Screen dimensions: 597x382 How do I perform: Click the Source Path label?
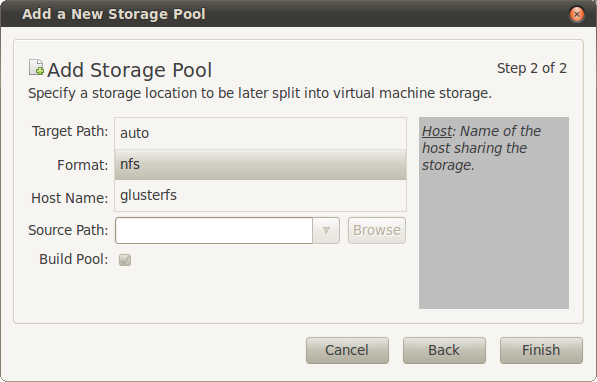tap(68, 230)
